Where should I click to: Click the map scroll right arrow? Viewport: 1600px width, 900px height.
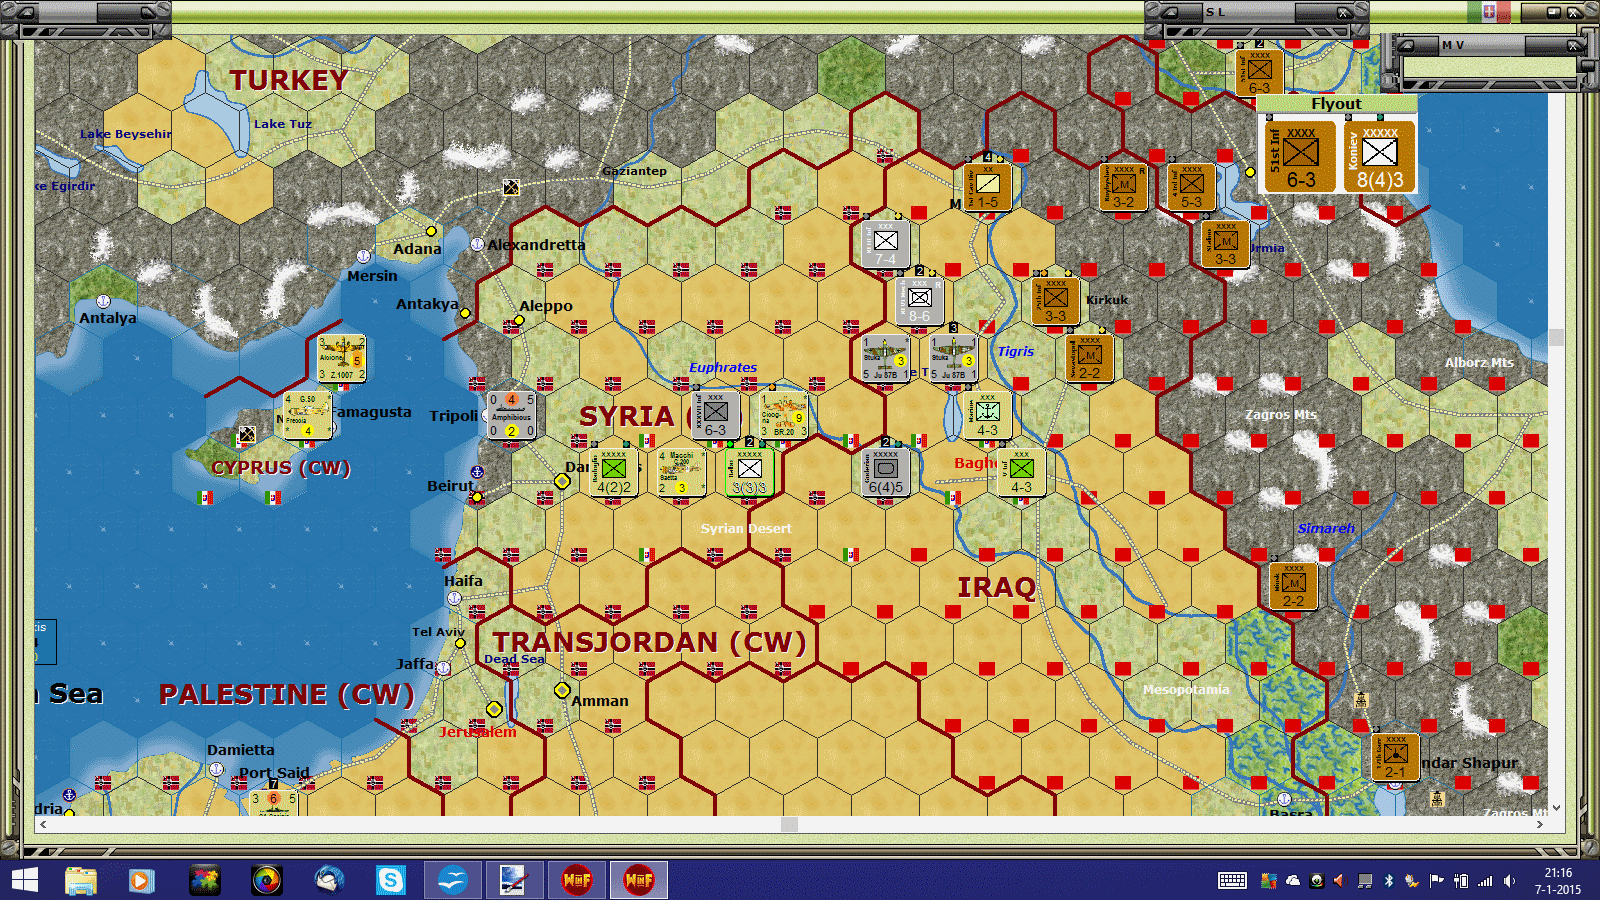point(1540,824)
